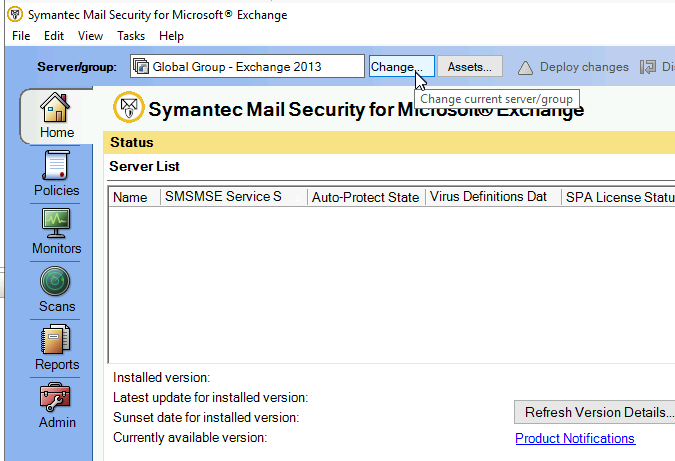Image resolution: width=675 pixels, height=461 pixels.
Task: Click the mail shield logo in header
Action: (x=129, y=107)
